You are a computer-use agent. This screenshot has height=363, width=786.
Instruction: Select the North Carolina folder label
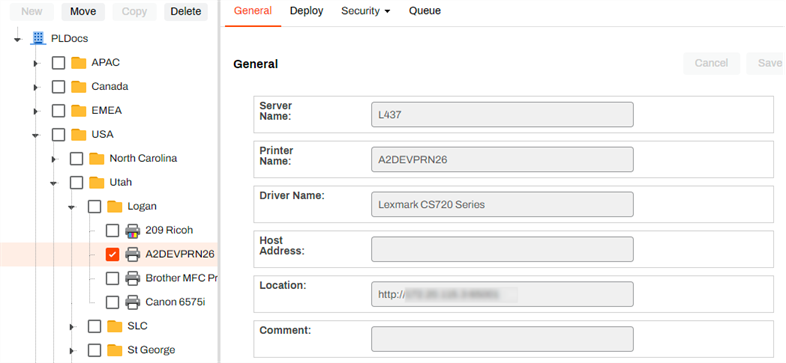143,158
